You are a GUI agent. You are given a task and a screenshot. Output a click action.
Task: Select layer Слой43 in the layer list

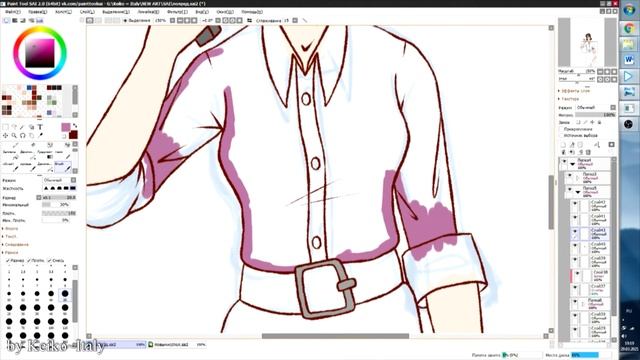590,233
